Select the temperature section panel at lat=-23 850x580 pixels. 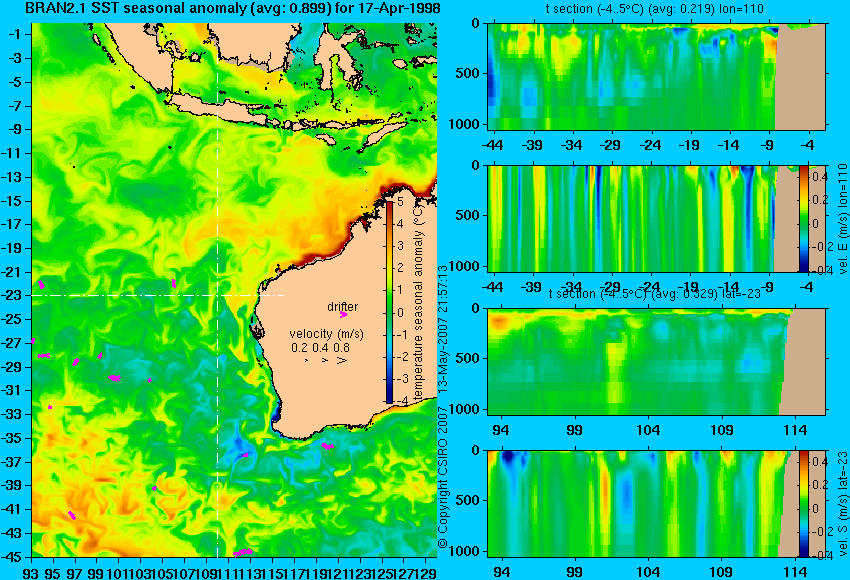656,362
